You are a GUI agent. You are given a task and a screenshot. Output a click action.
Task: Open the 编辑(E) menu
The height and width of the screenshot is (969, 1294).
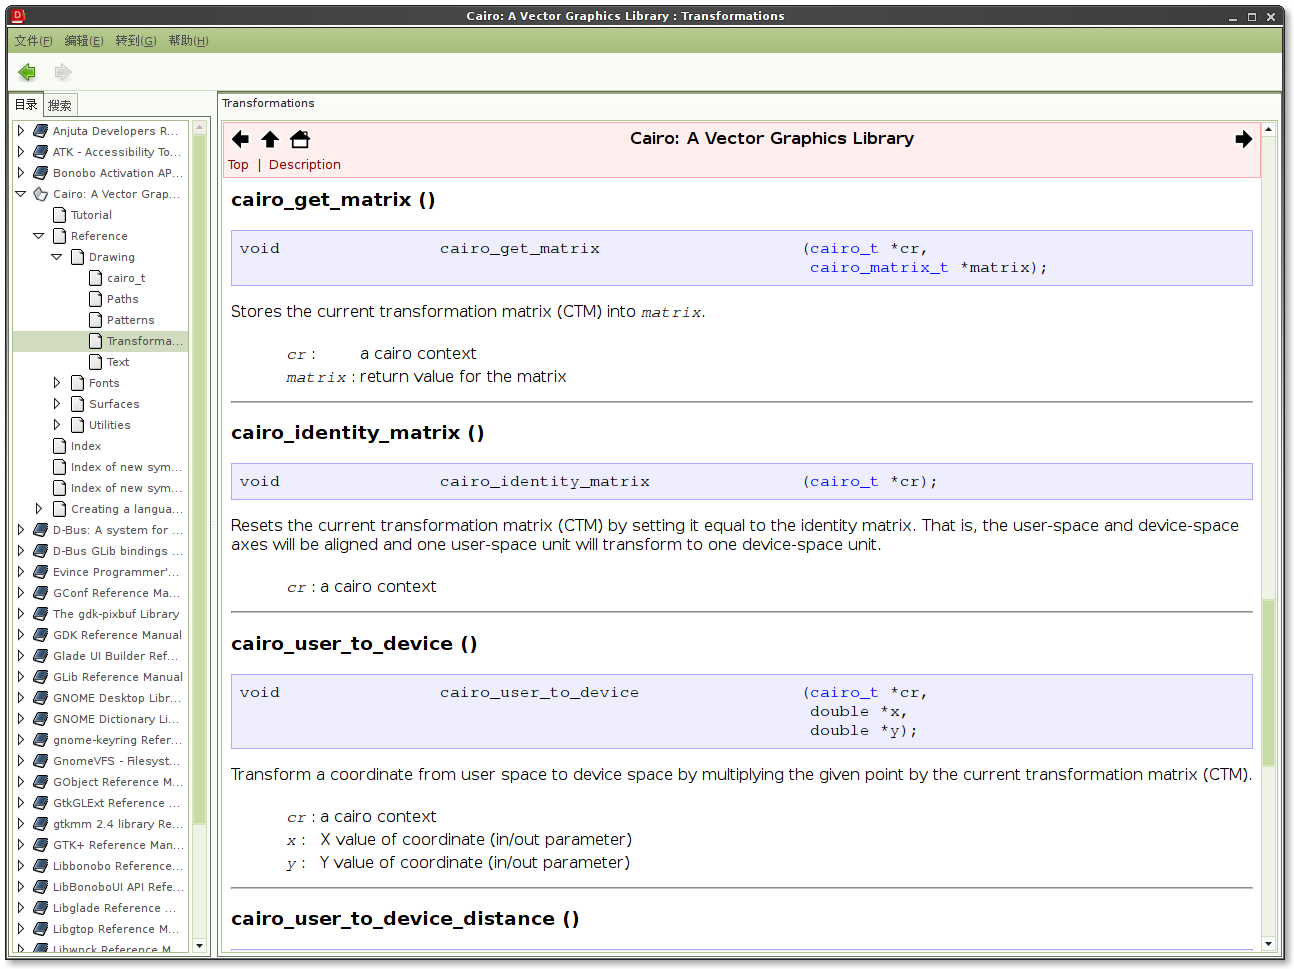(x=84, y=41)
